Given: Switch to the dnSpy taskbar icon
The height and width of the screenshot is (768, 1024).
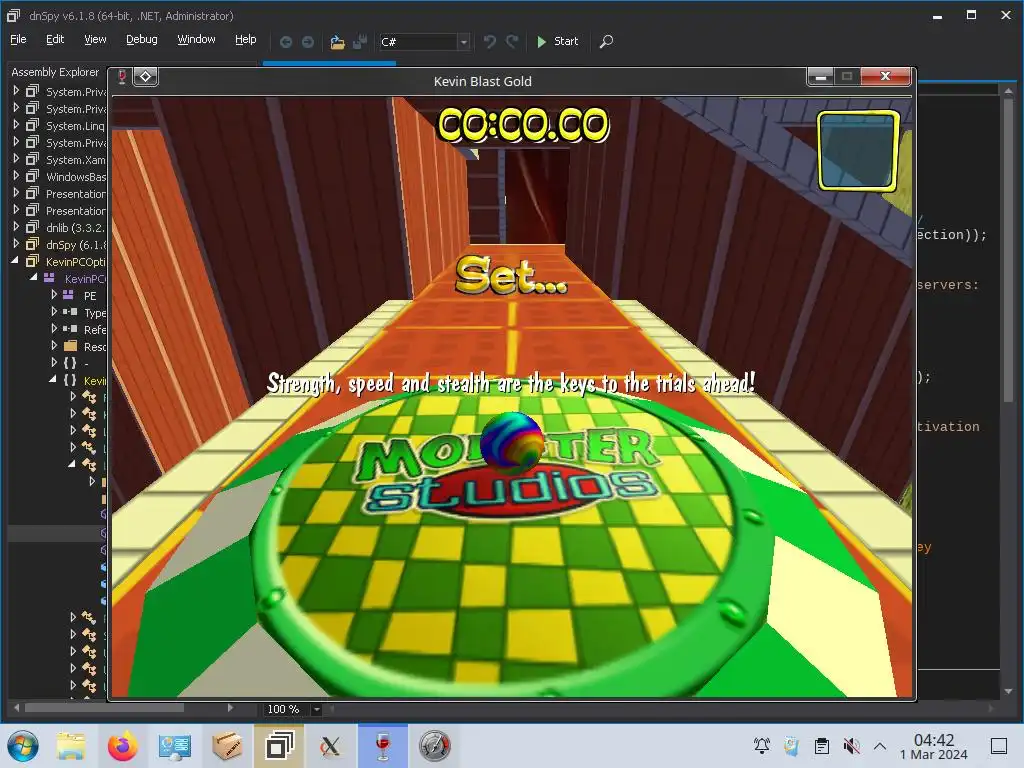Looking at the screenshot, I should (x=279, y=746).
